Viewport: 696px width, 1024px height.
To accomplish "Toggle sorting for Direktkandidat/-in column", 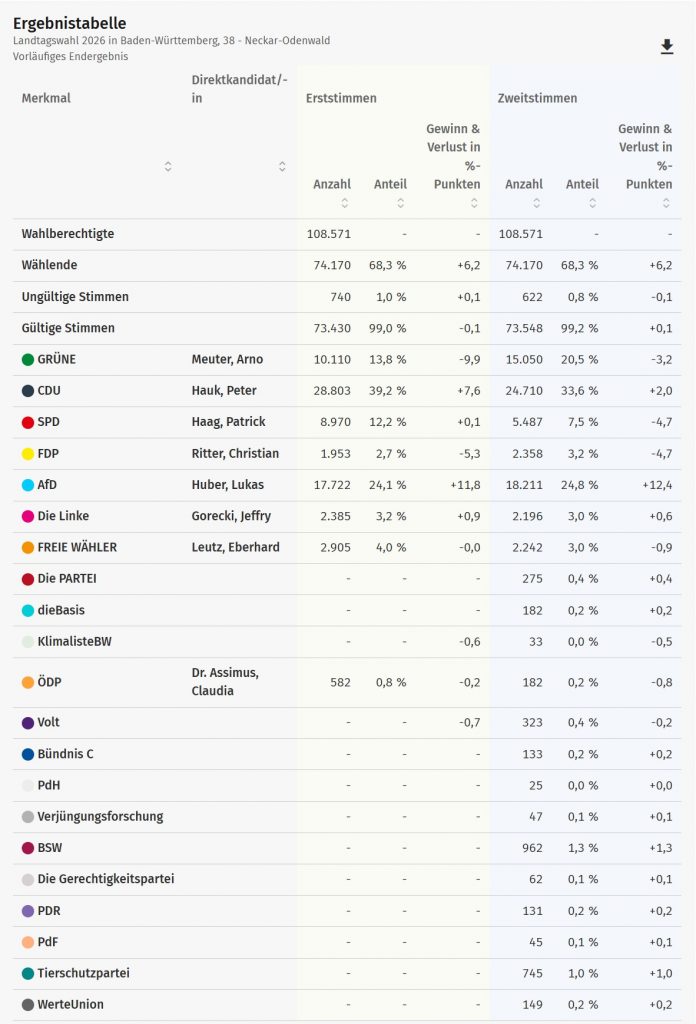I will (x=283, y=166).
